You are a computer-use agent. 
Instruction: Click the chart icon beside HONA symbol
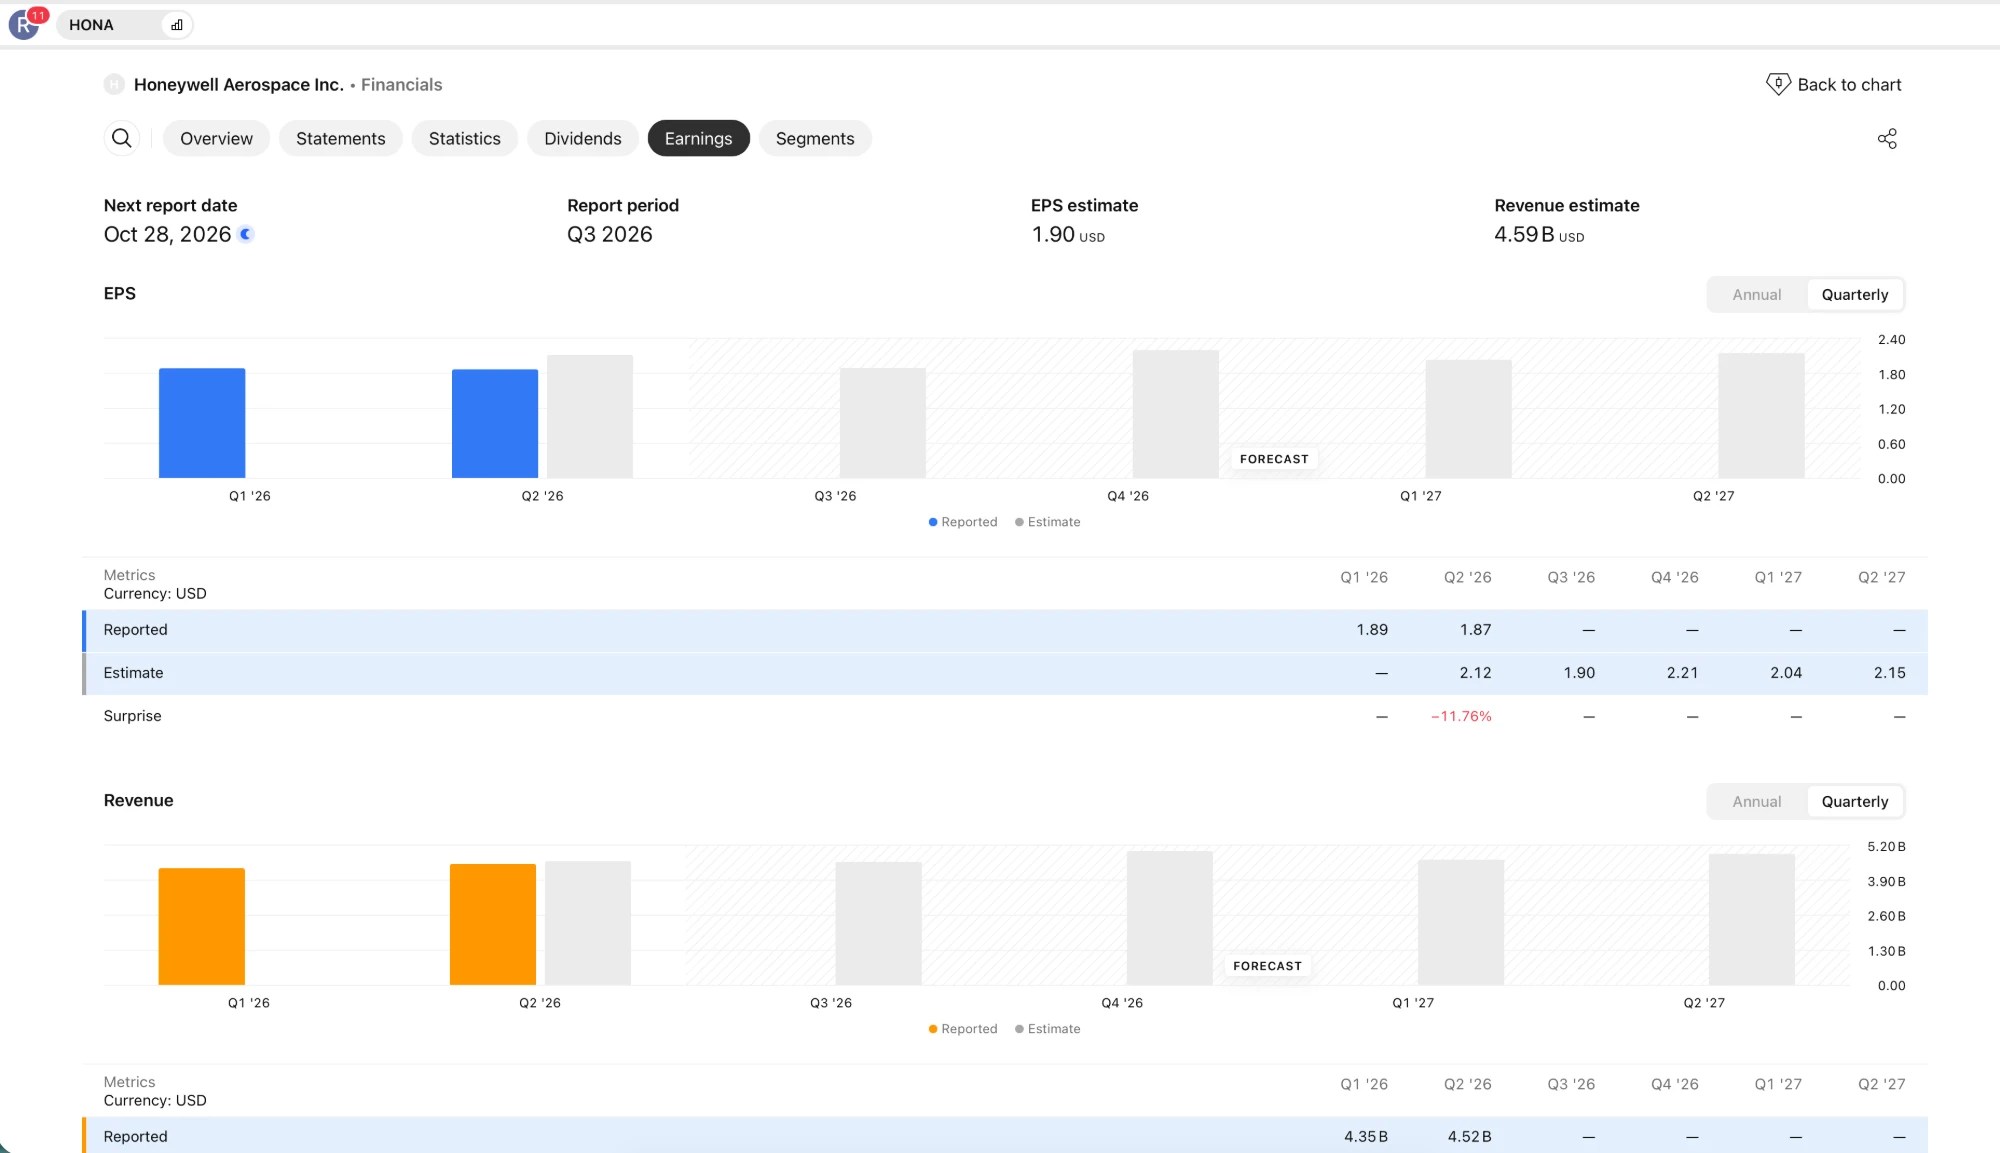(177, 25)
